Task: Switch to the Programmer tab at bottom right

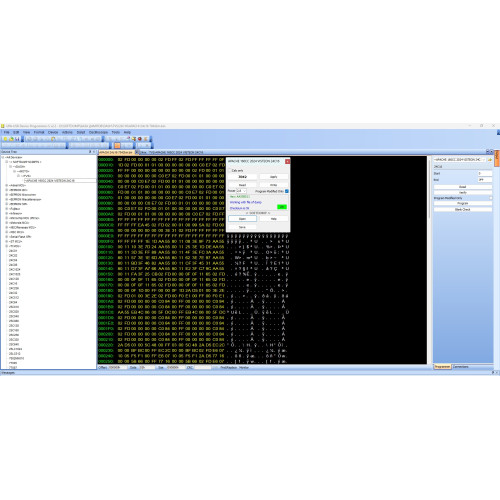Action: (x=442, y=367)
